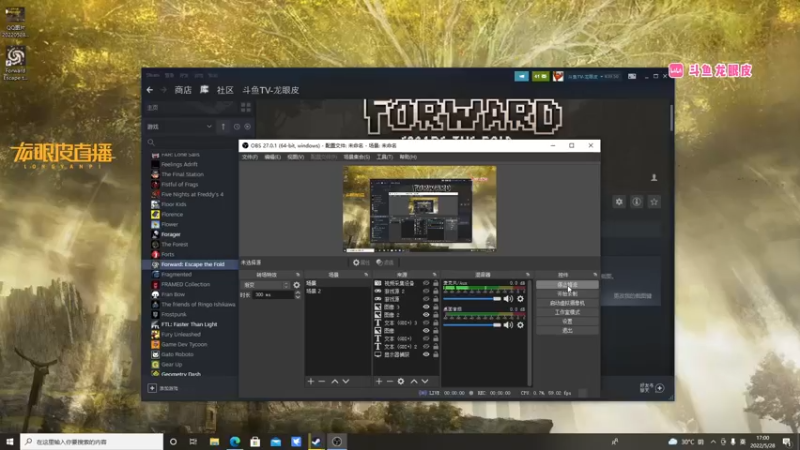800x450 pixels.
Task: Click 停止推流 button in Controls
Action: pos(567,285)
